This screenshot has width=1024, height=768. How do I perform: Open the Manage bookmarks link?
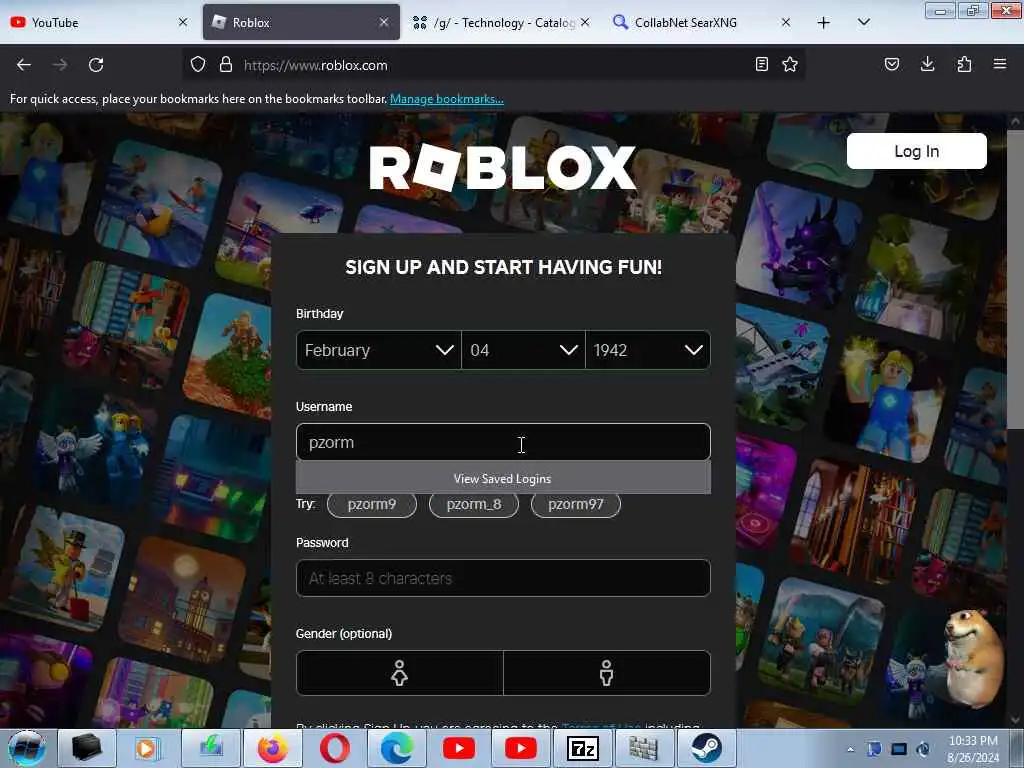pyautogui.click(x=447, y=99)
